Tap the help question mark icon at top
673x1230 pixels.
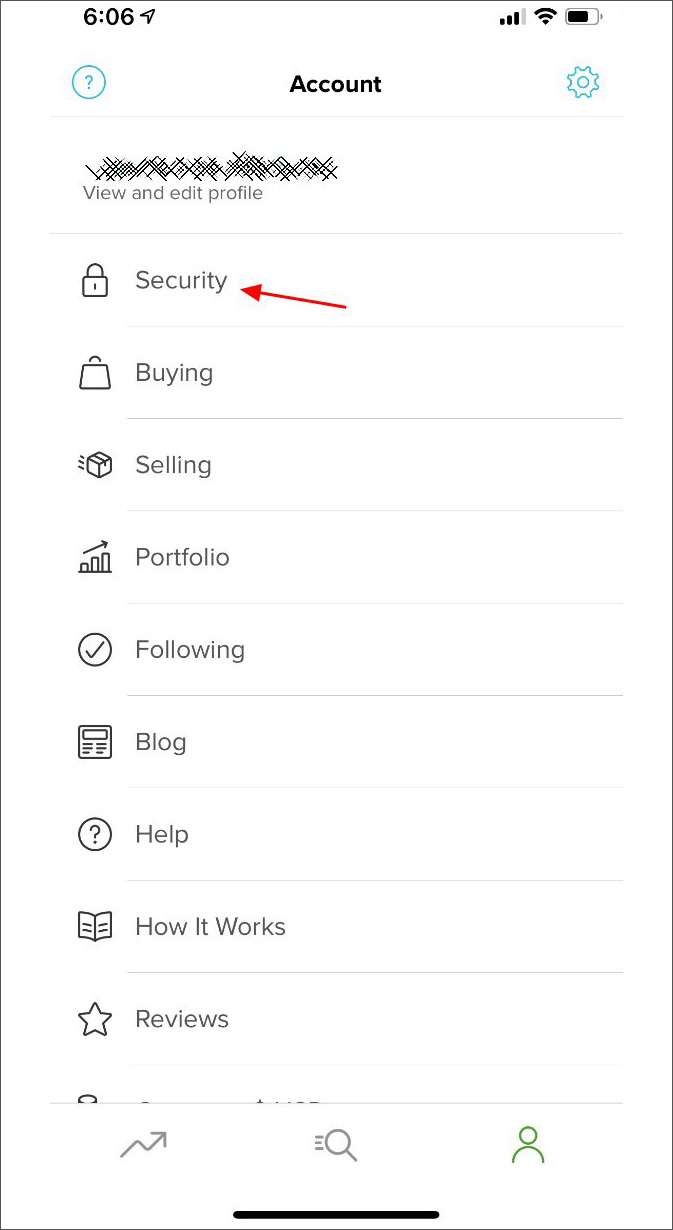89,82
